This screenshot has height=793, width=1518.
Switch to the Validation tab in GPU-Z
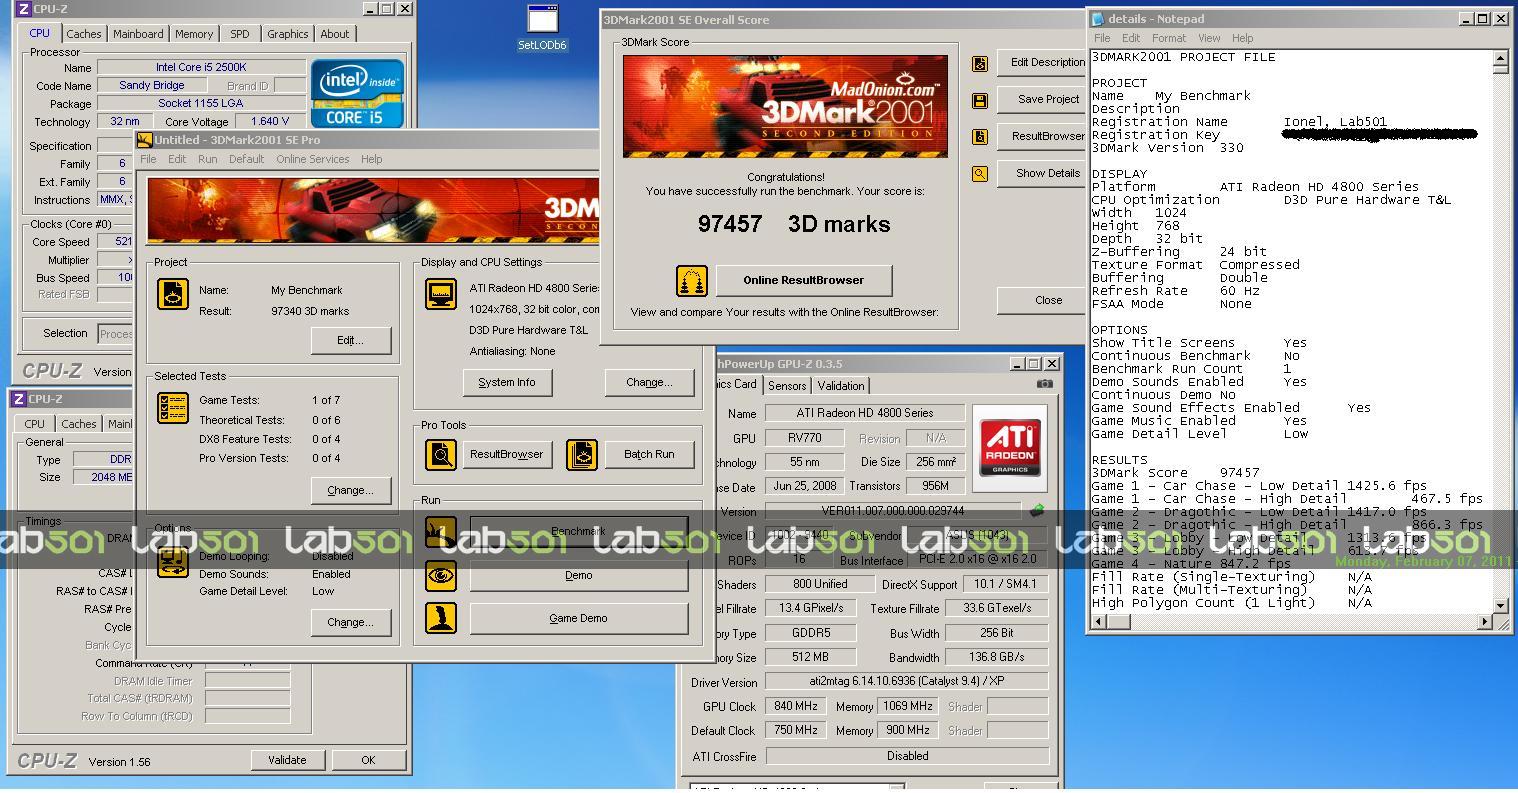841,386
